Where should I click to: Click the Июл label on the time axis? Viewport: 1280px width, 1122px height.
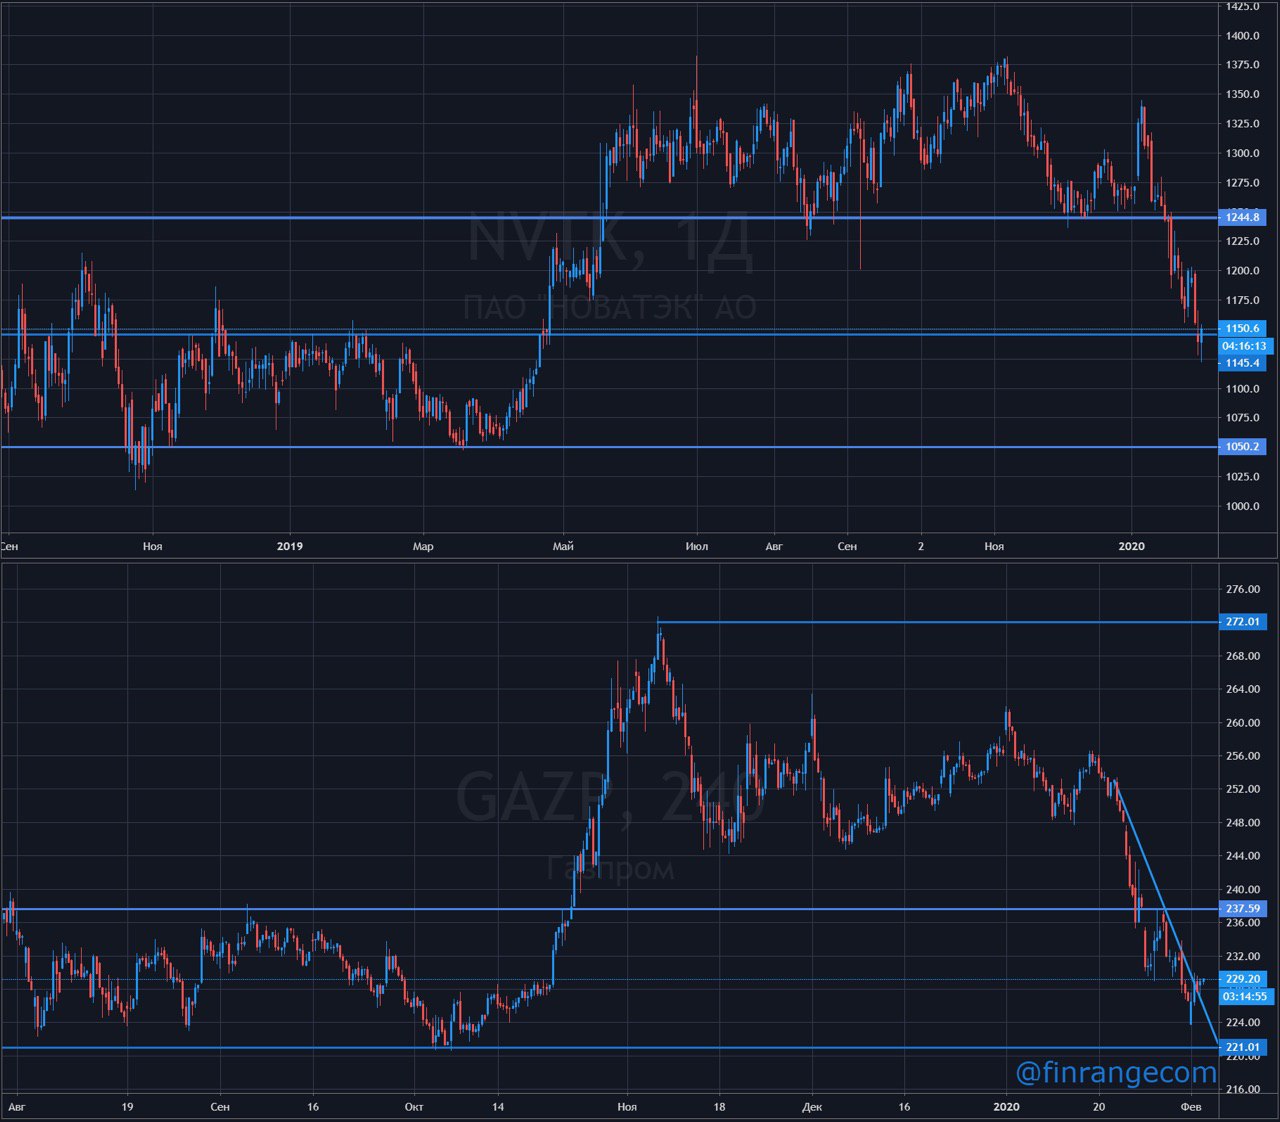click(x=697, y=547)
